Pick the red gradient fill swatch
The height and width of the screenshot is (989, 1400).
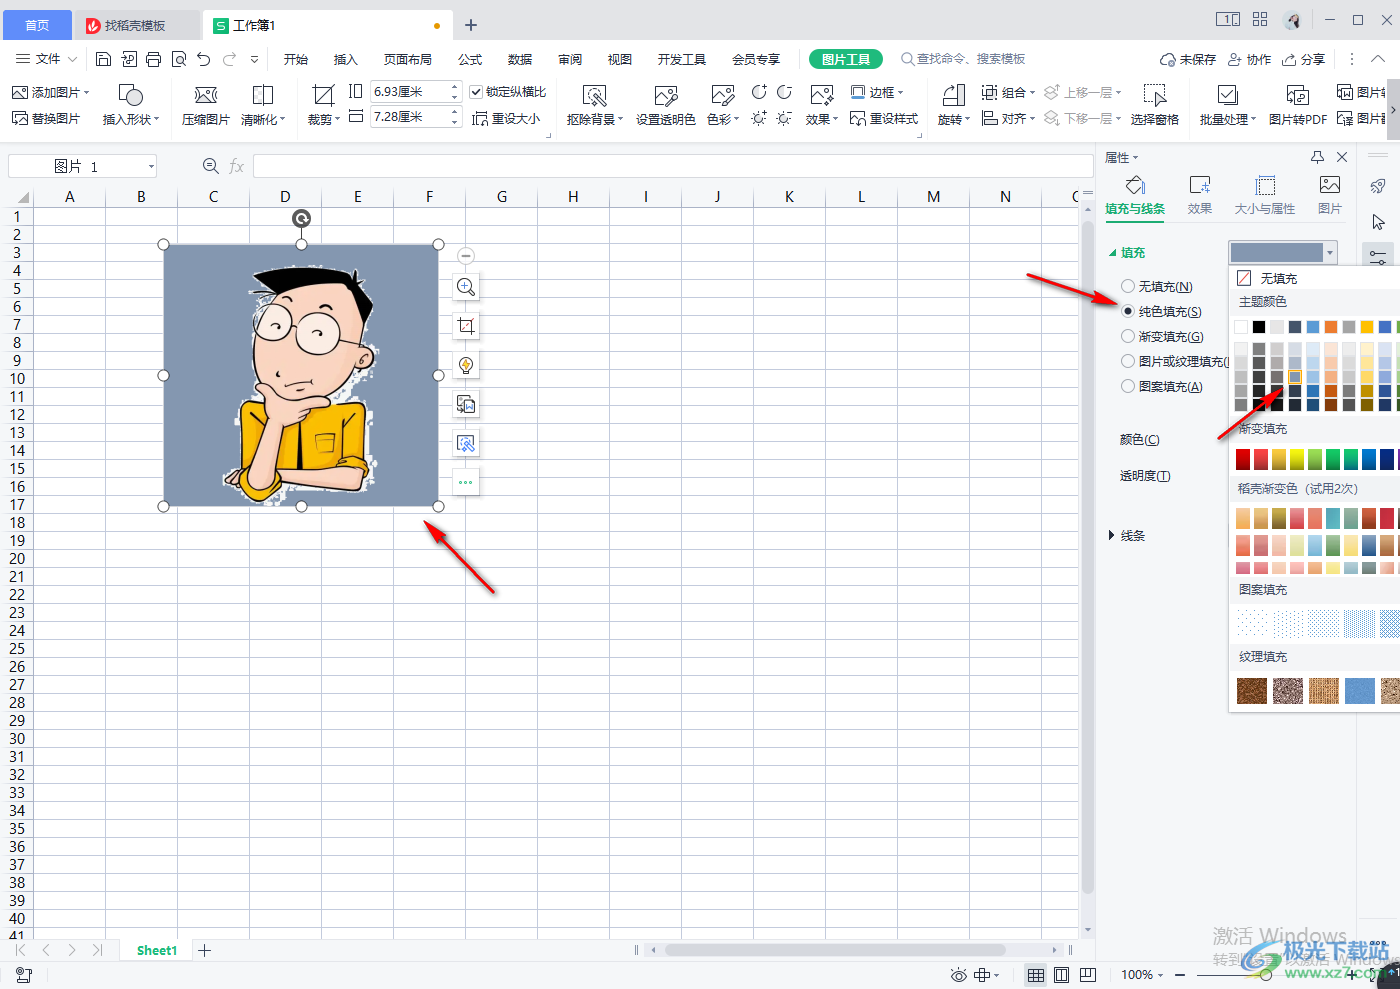1243,459
